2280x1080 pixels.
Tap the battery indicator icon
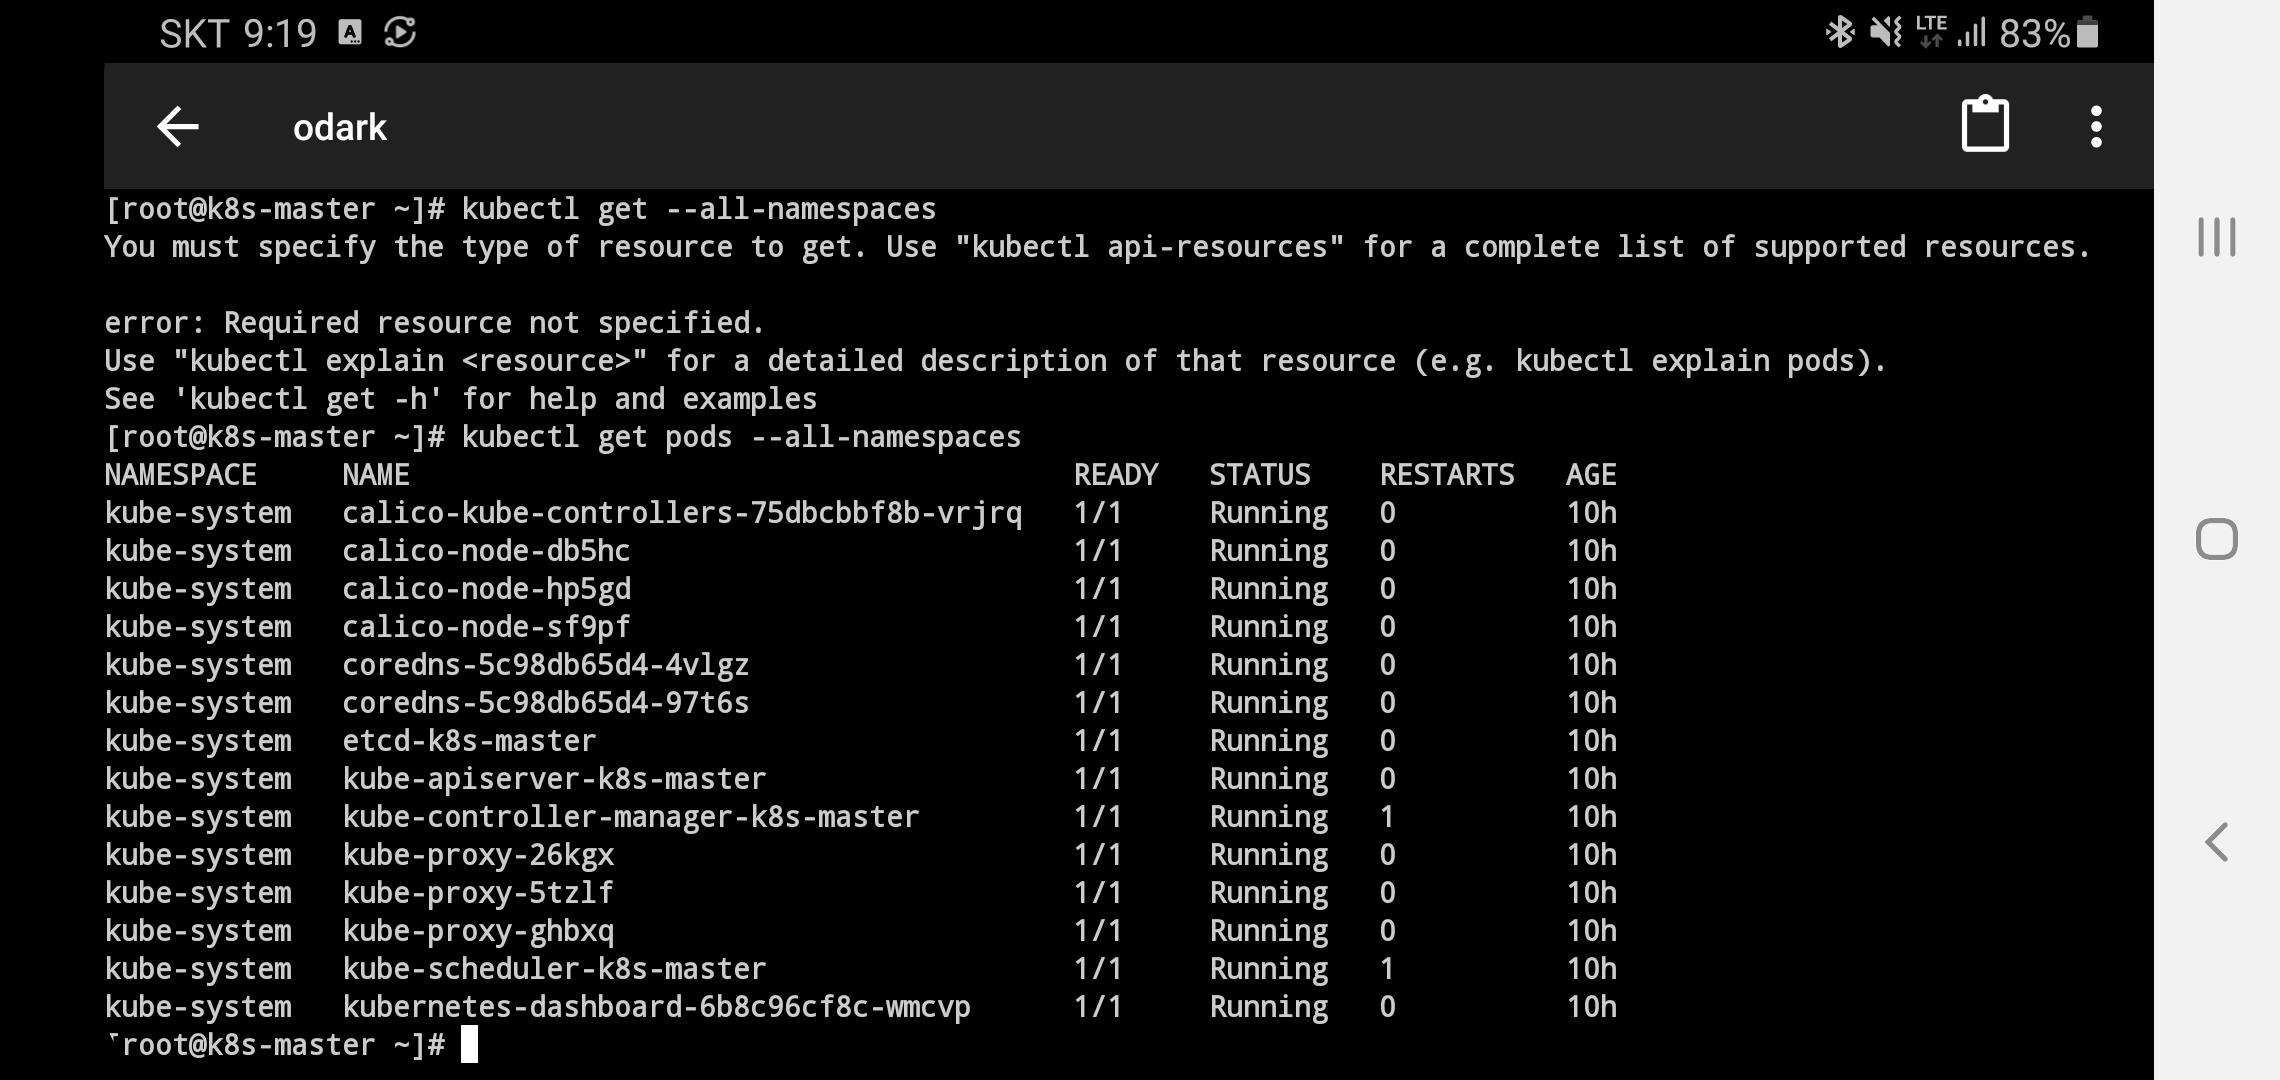2087,33
